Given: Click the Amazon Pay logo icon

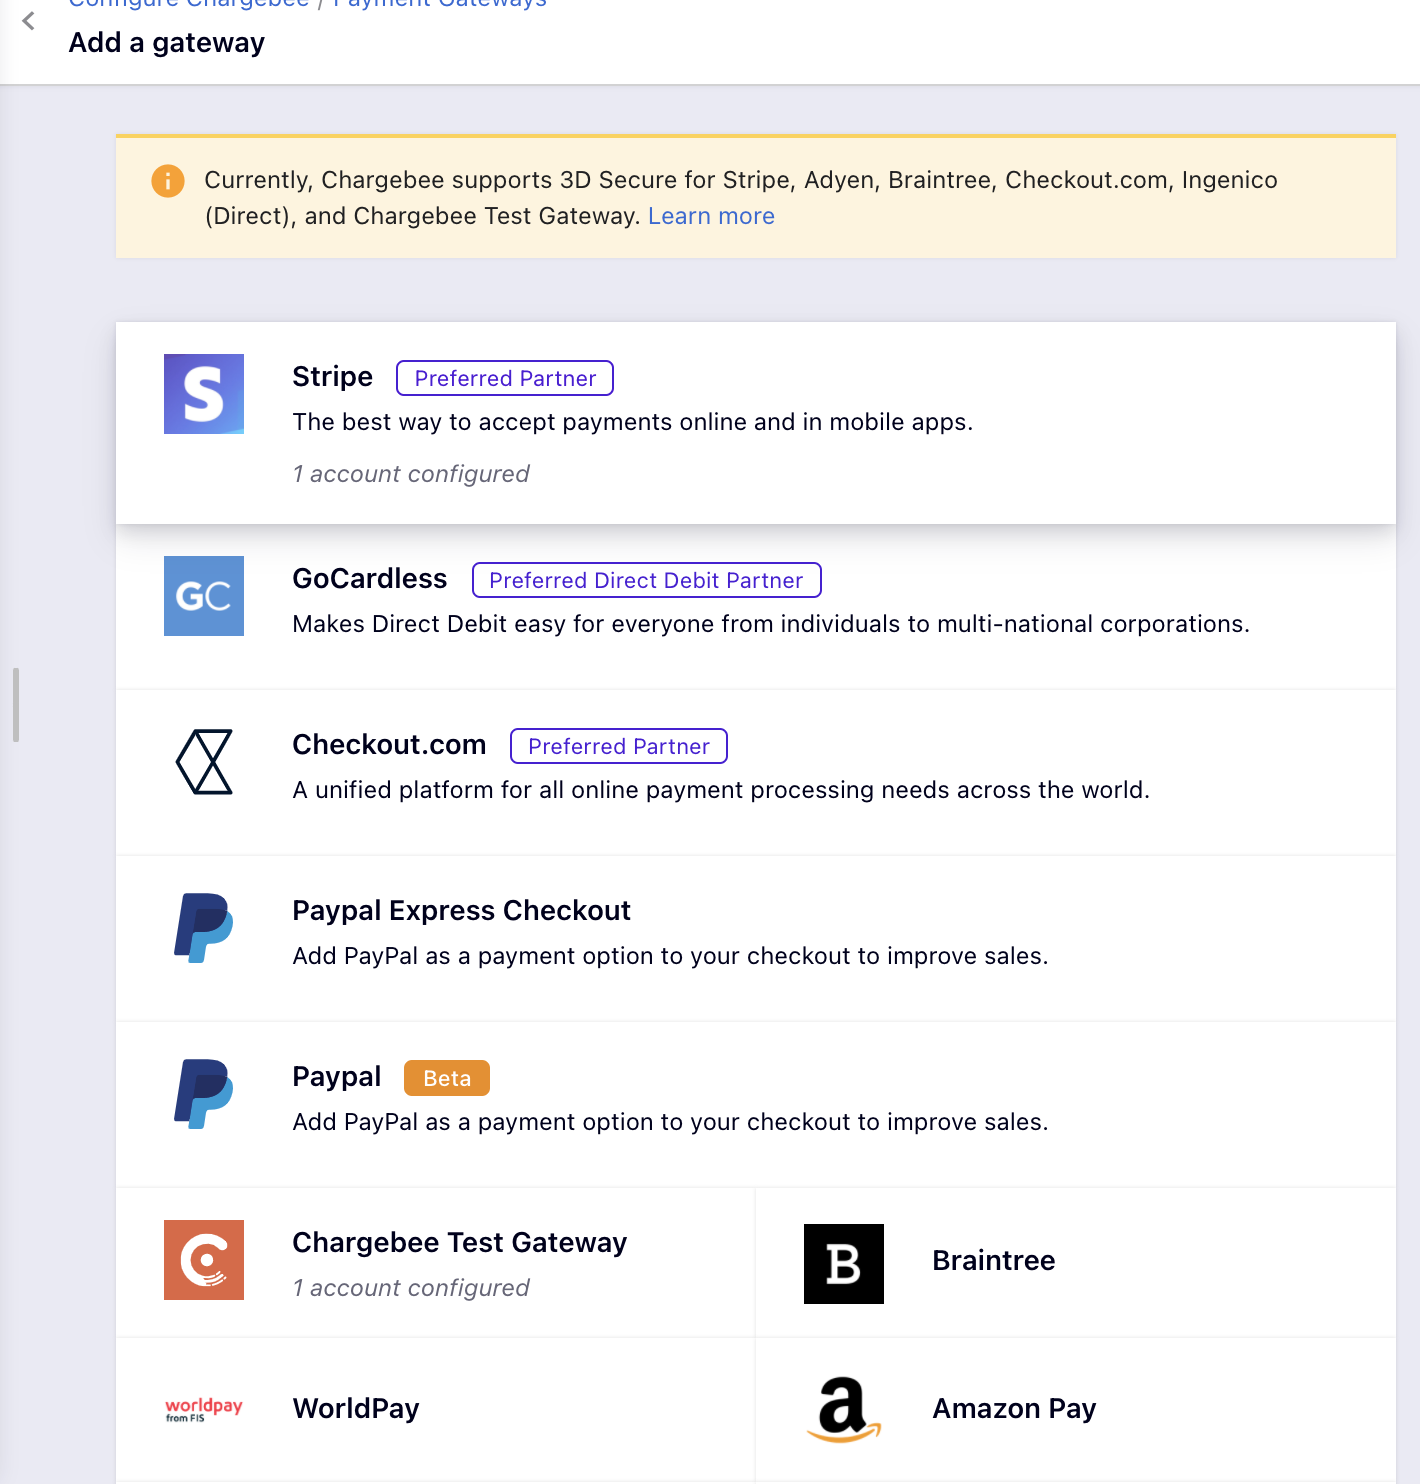Looking at the screenshot, I should coord(844,1409).
